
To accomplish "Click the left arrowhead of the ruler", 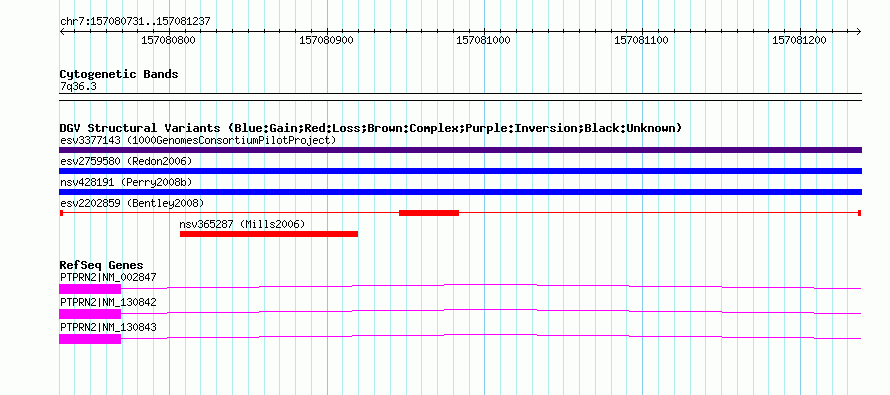I will [62, 31].
